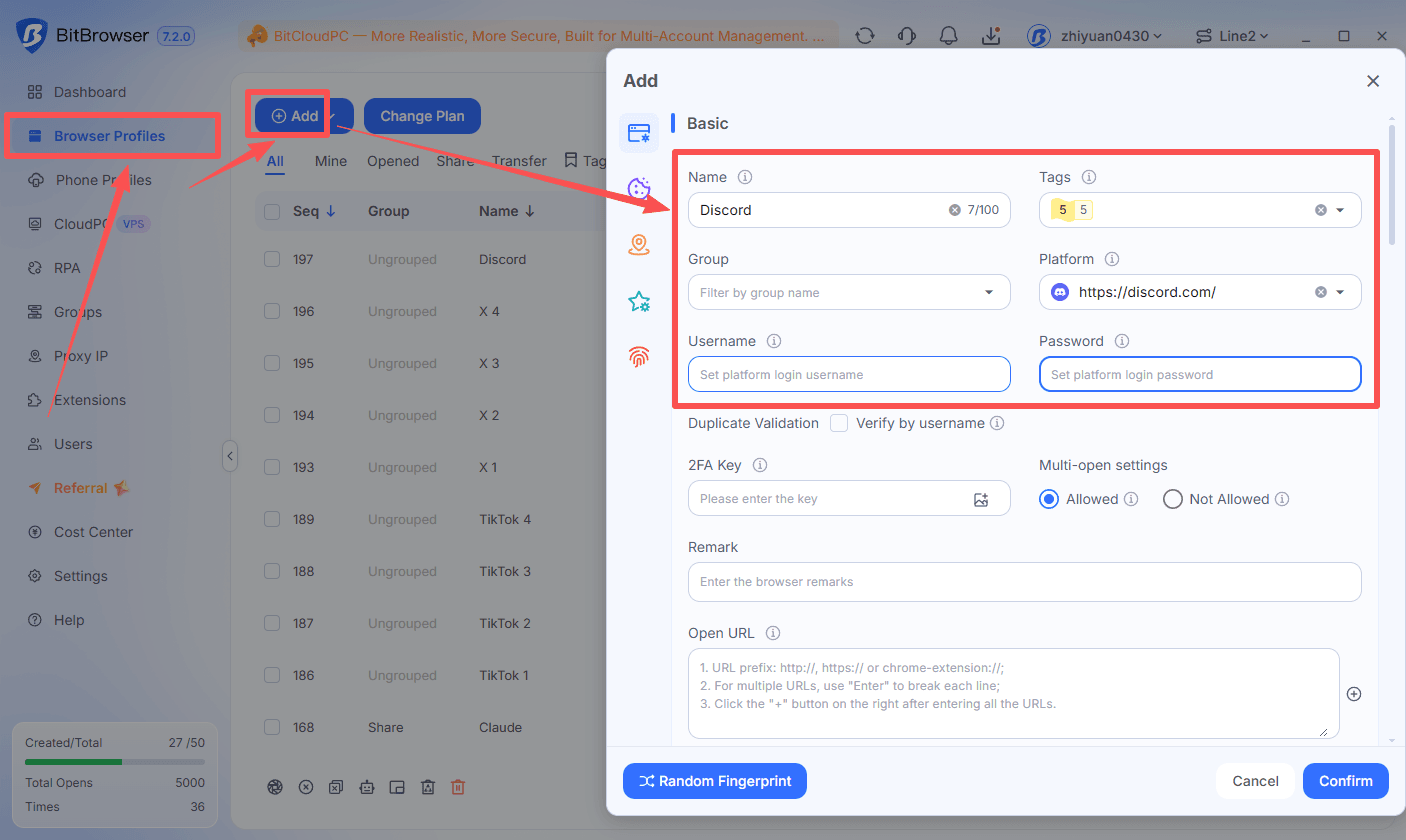
Task: Click the scan icon in the 2FA Key field
Action: point(981,499)
